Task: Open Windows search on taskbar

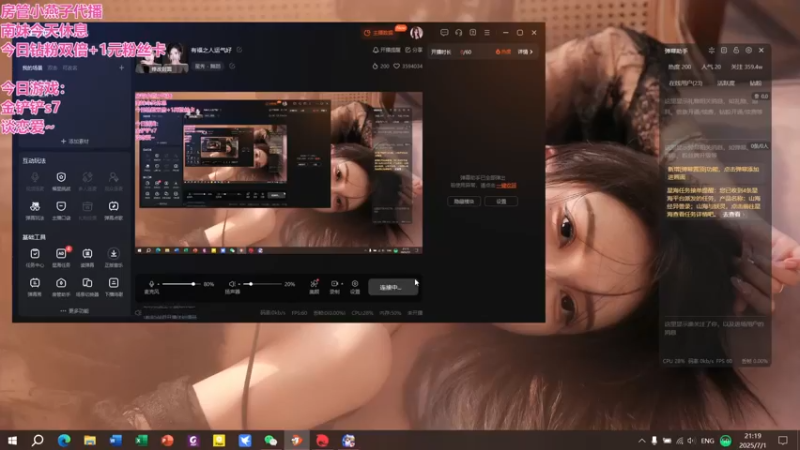Action: pos(37,440)
